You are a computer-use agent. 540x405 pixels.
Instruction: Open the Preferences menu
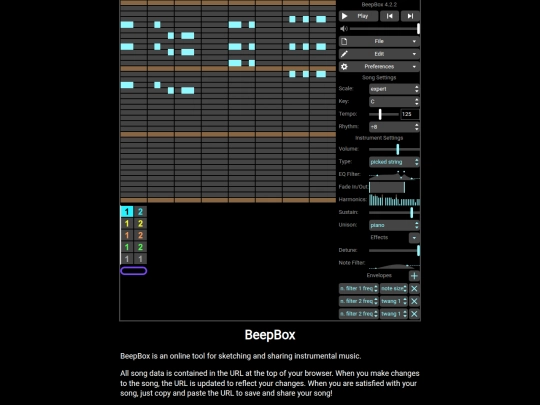point(379,66)
